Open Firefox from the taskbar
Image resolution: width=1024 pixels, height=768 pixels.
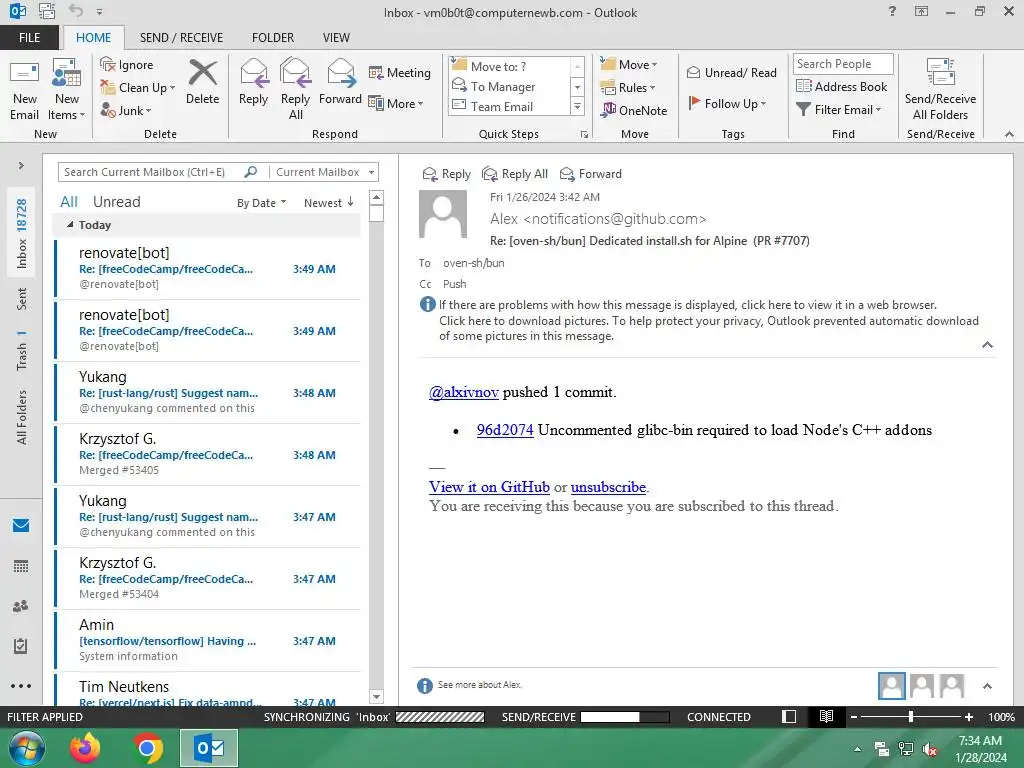[85, 748]
